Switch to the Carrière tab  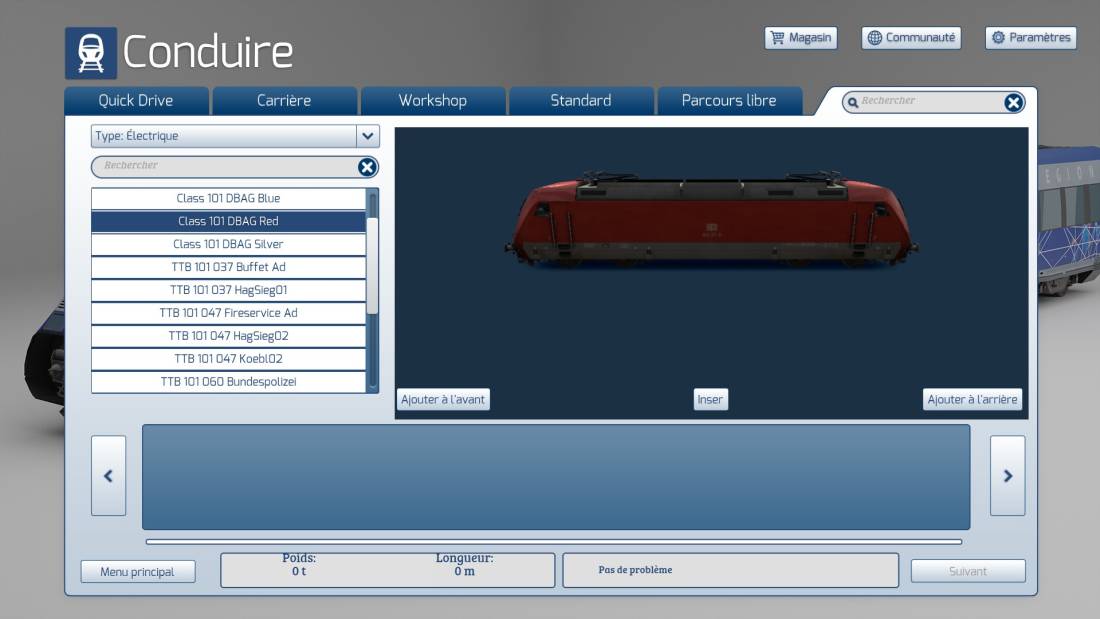coord(284,100)
